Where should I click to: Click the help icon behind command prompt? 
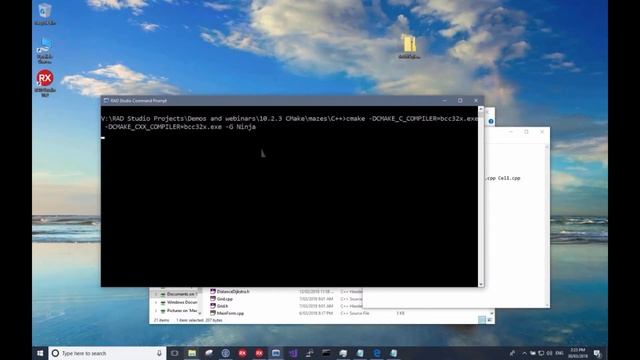click(491, 121)
